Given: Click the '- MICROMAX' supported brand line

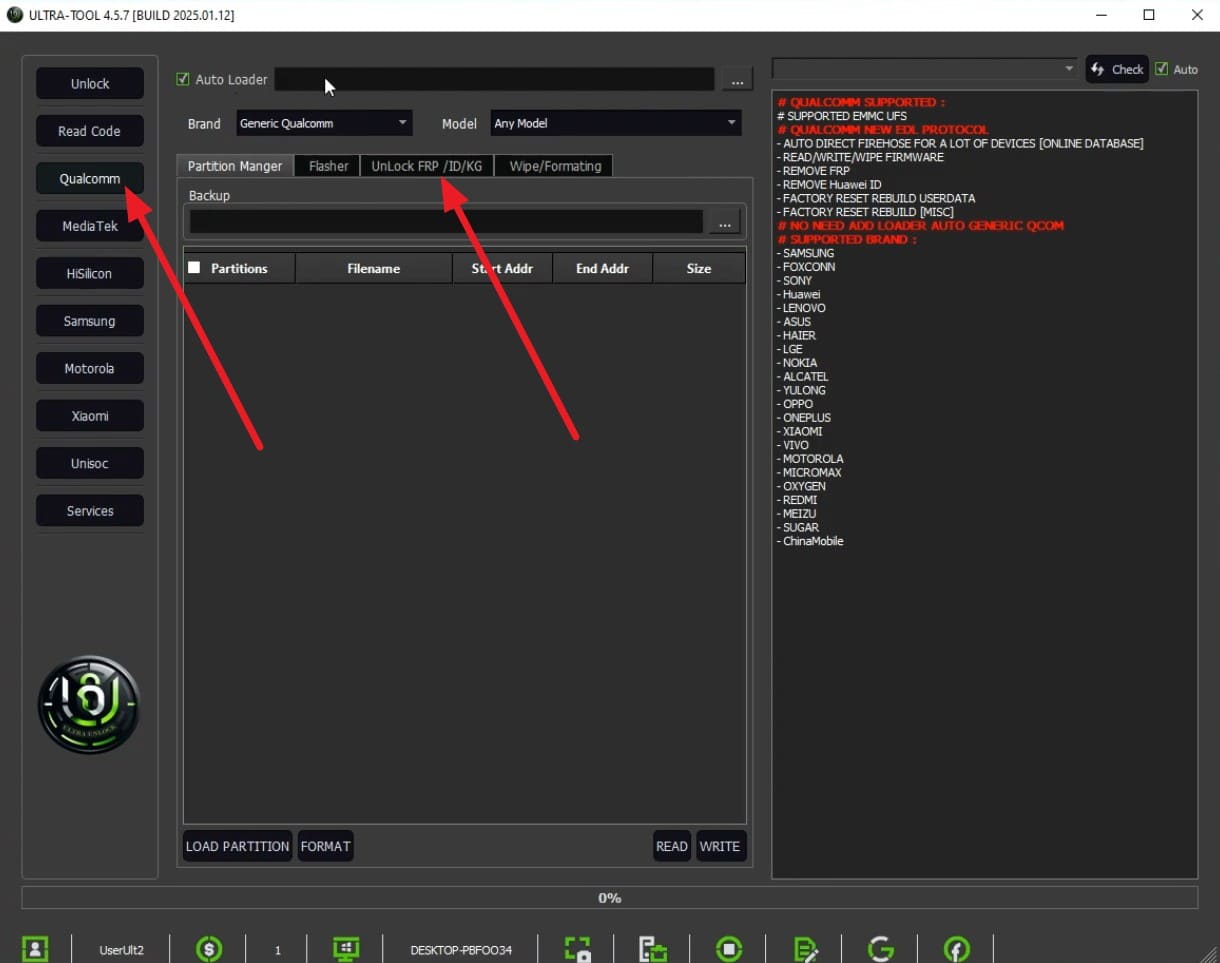Looking at the screenshot, I should [810, 472].
